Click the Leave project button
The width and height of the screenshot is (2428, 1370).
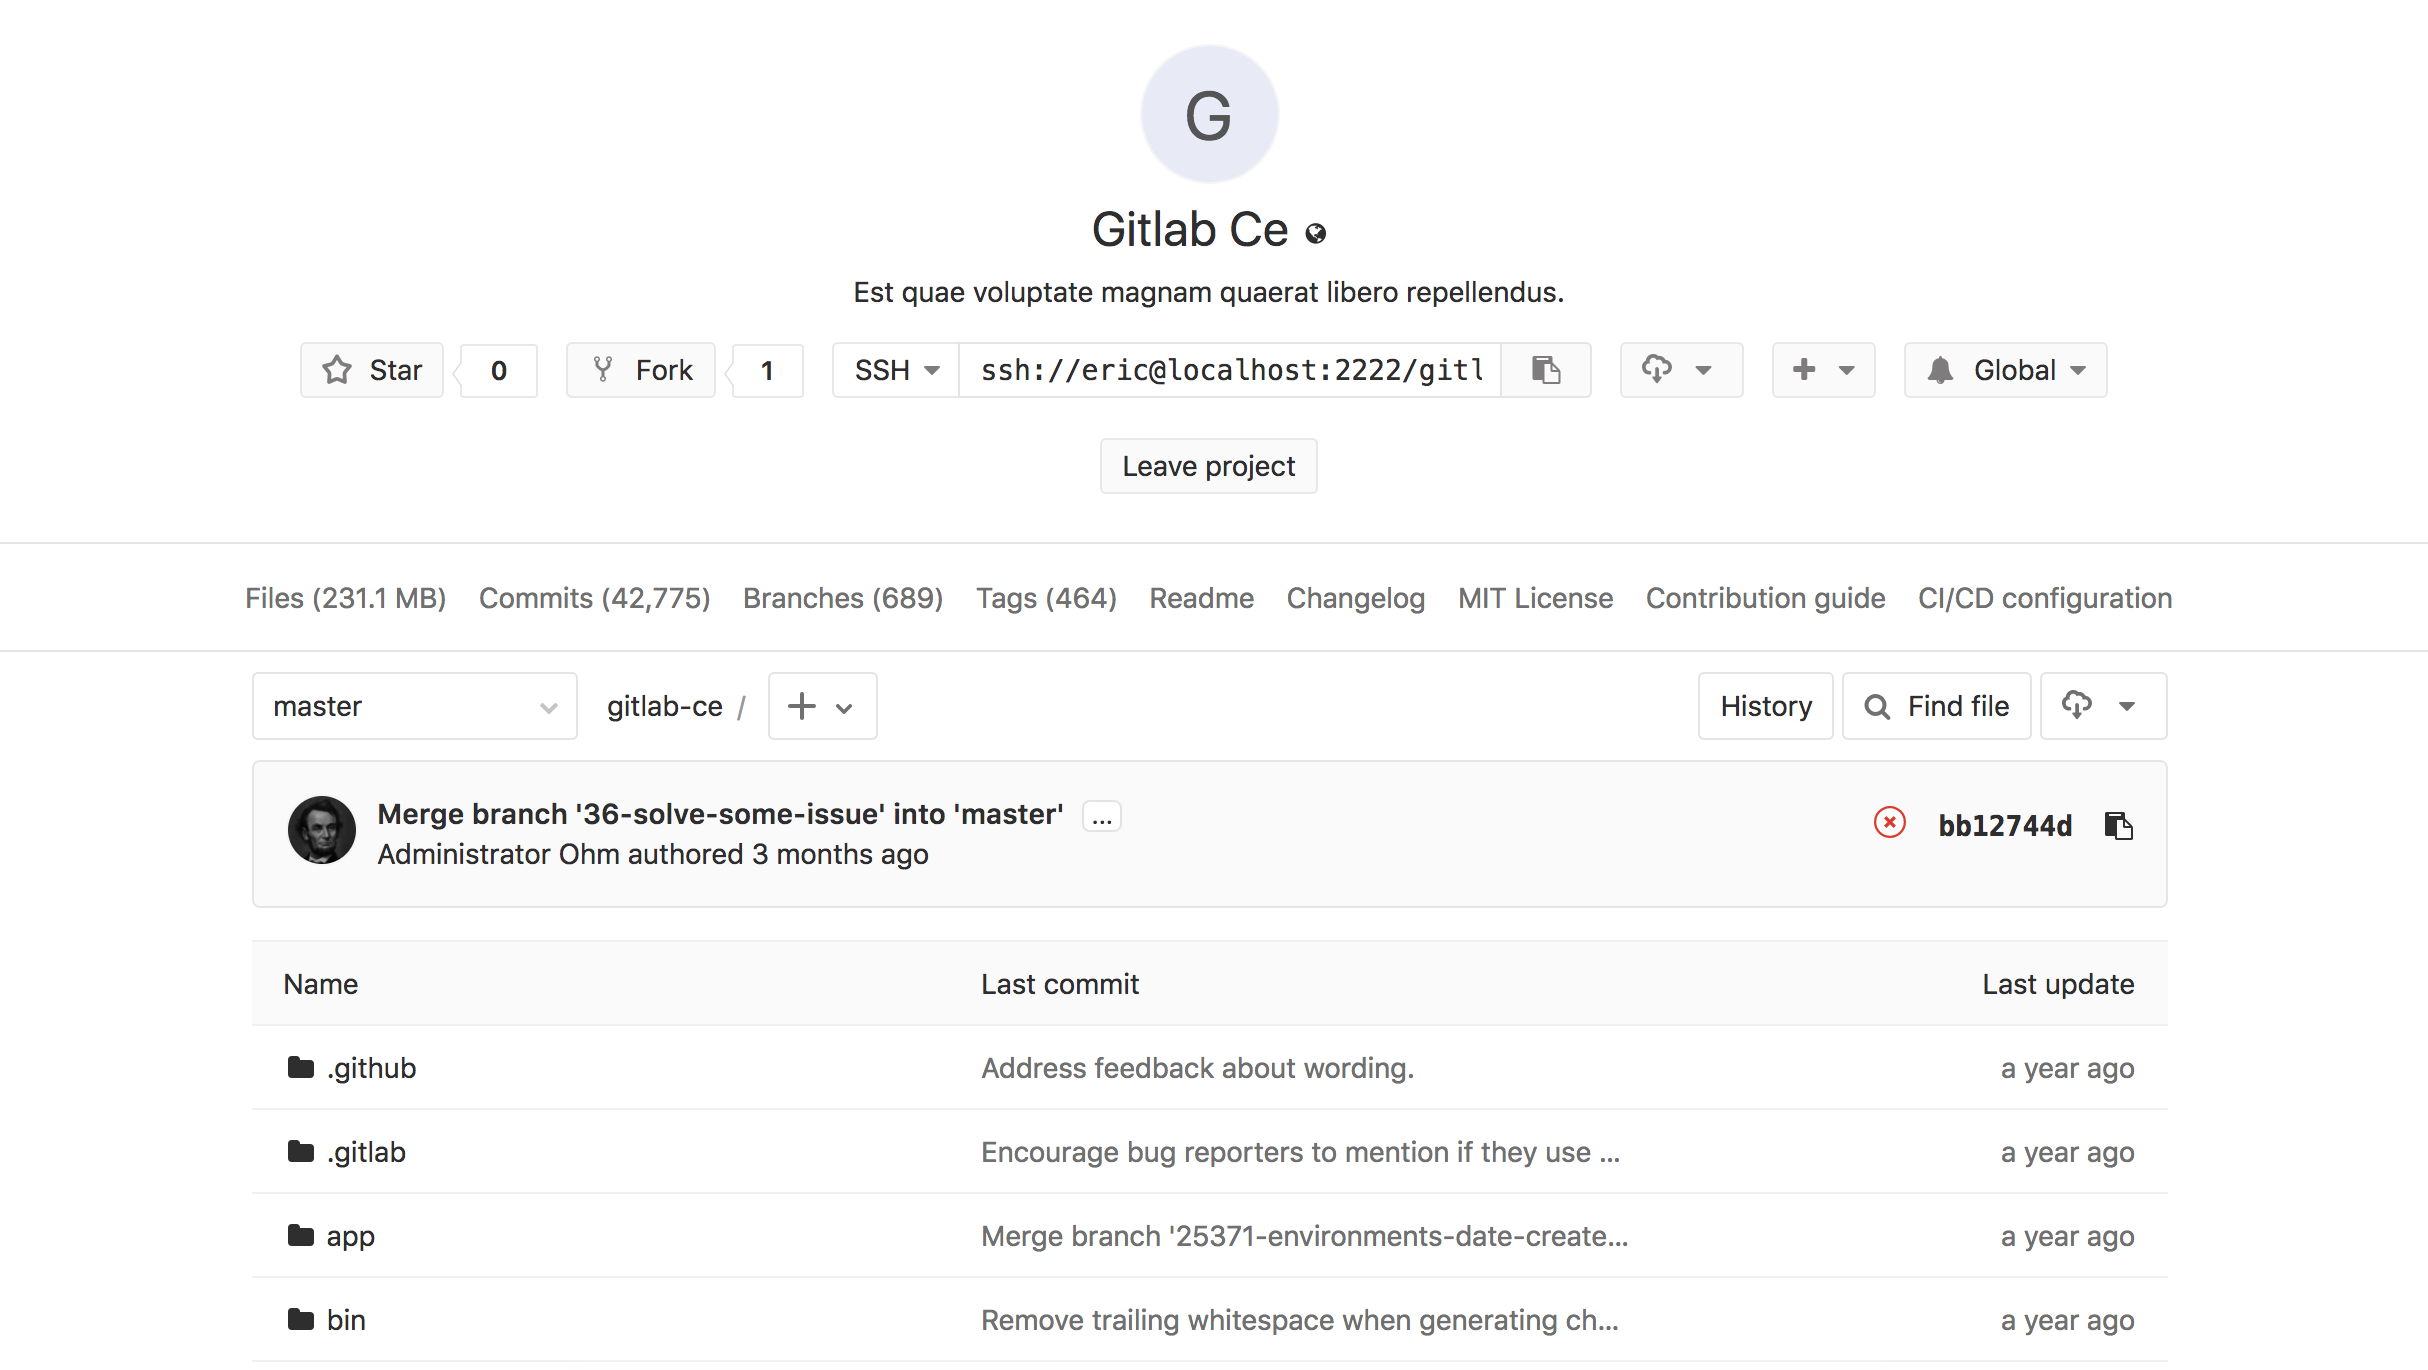click(1208, 466)
